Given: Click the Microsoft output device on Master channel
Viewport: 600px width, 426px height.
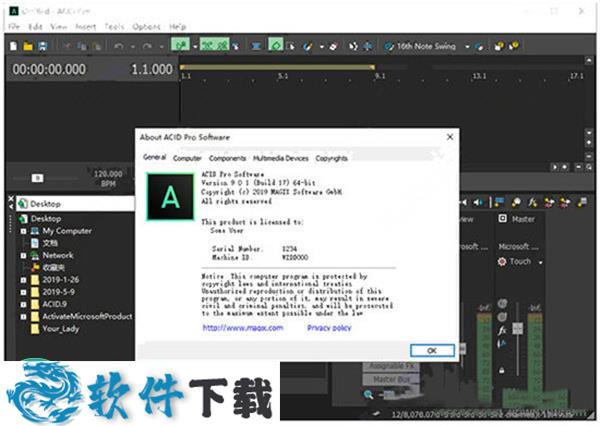Looking at the screenshot, I should pos(518,246).
